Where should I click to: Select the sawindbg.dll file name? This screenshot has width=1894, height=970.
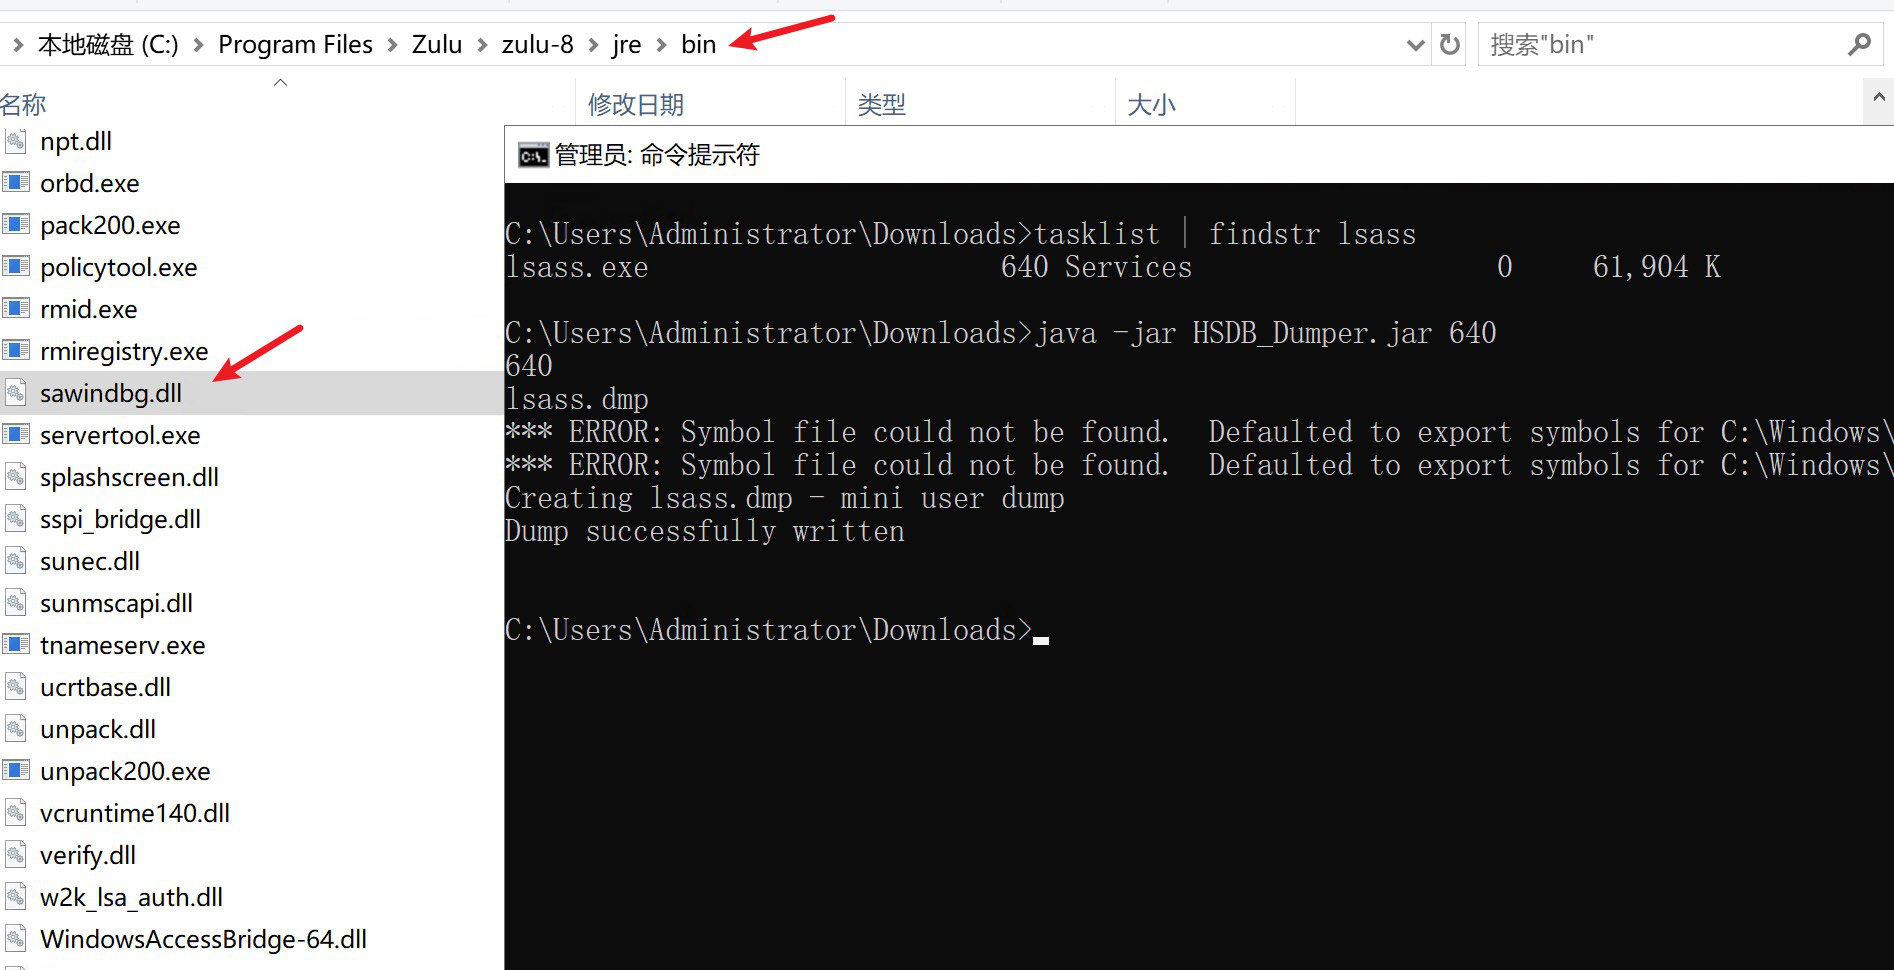111,393
